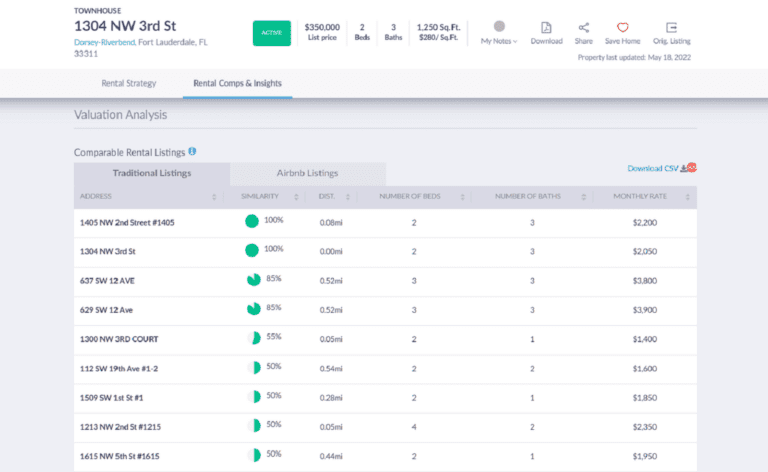The image size is (768, 472).
Task: Select the Airbnb Listings tab
Action: click(307, 173)
